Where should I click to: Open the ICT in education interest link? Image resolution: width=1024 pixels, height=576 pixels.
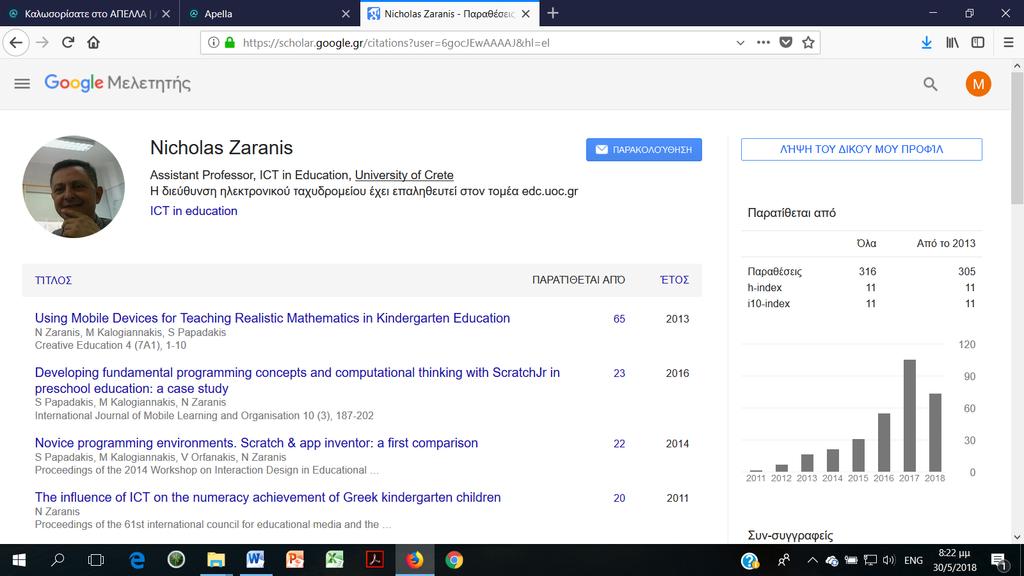click(193, 211)
